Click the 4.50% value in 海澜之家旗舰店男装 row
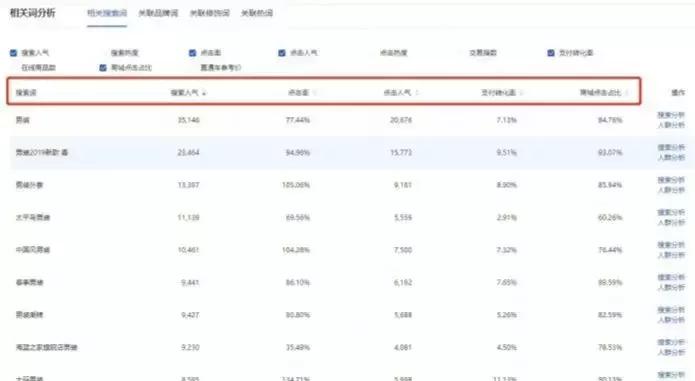Image resolution: width=695 pixels, height=381 pixels. tap(507, 347)
